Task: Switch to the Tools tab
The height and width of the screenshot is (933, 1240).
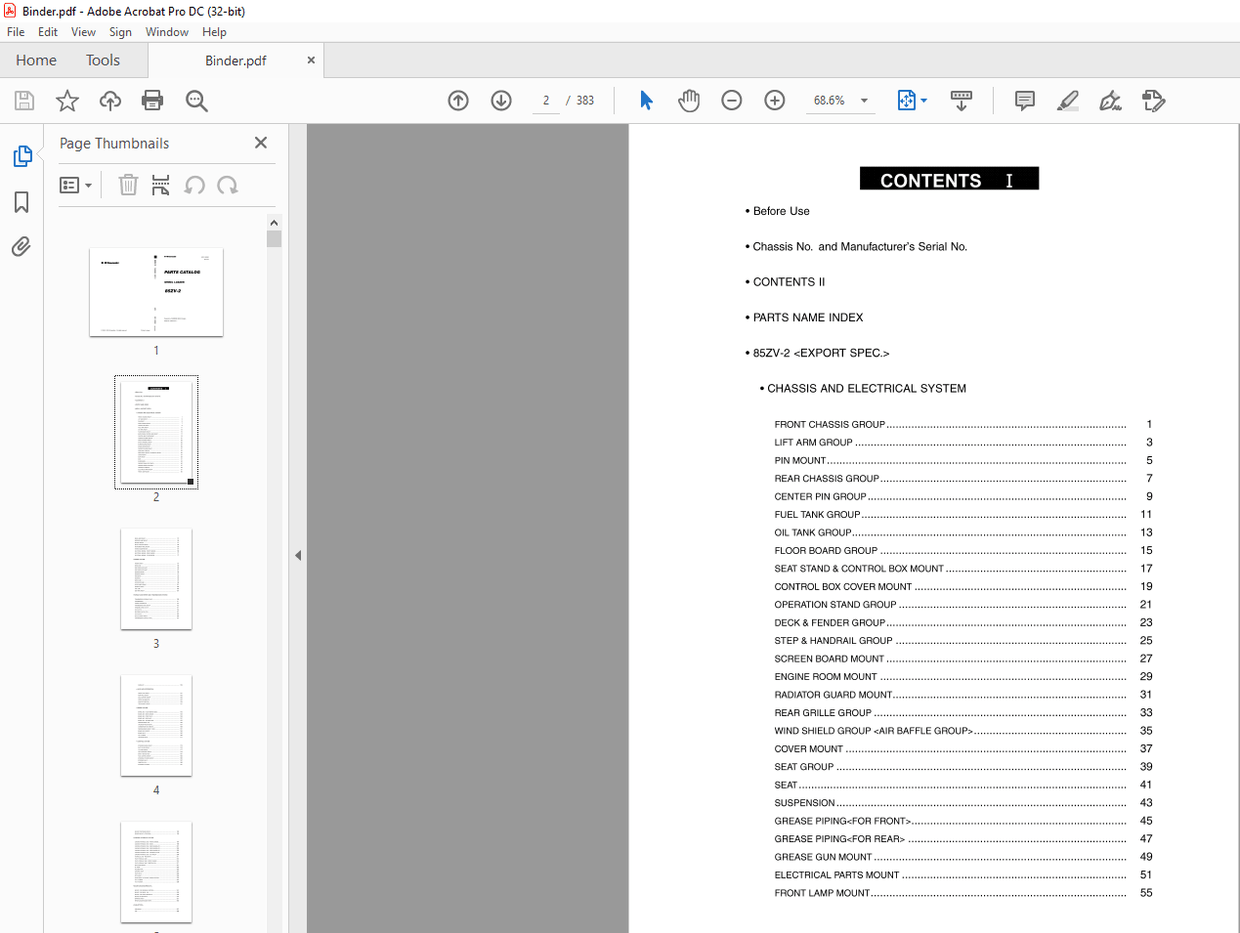Action: tap(103, 60)
